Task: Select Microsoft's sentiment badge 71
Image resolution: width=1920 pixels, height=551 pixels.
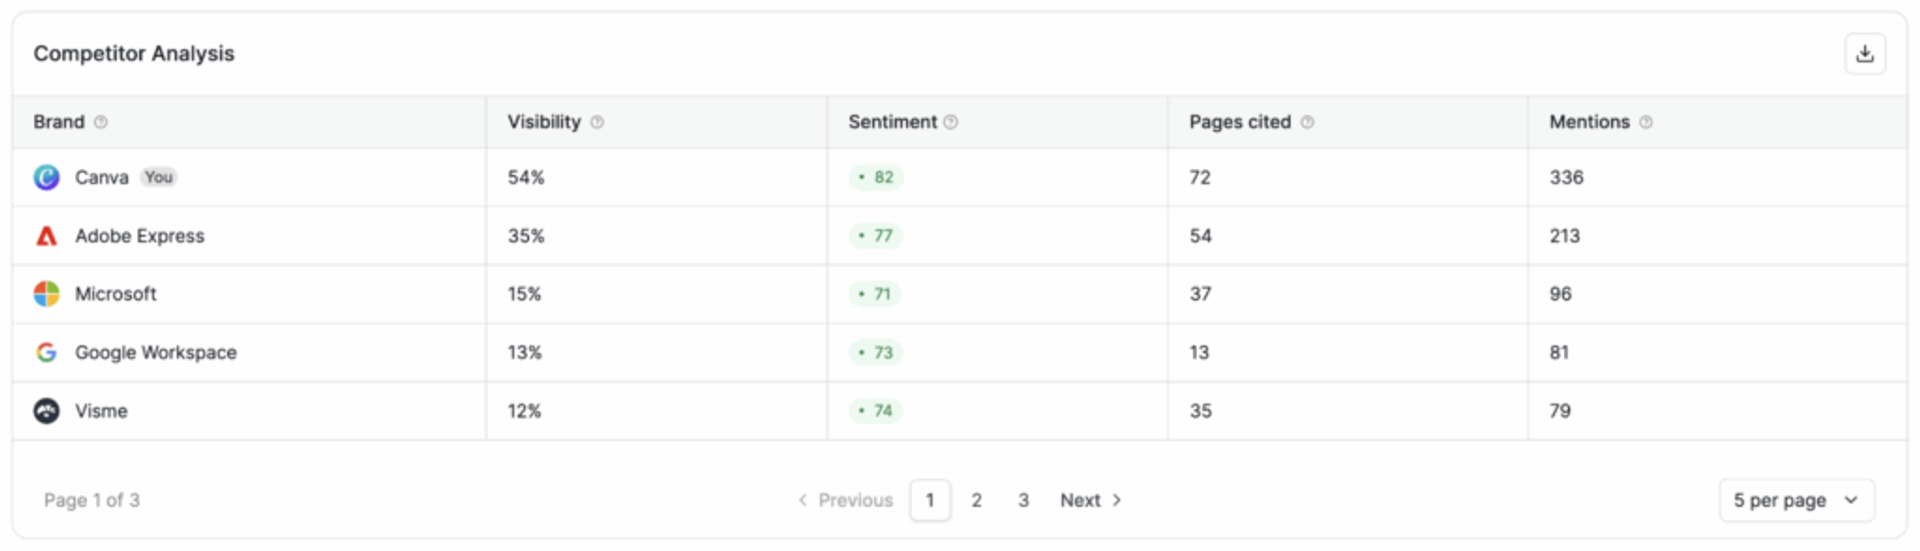Action: [875, 294]
